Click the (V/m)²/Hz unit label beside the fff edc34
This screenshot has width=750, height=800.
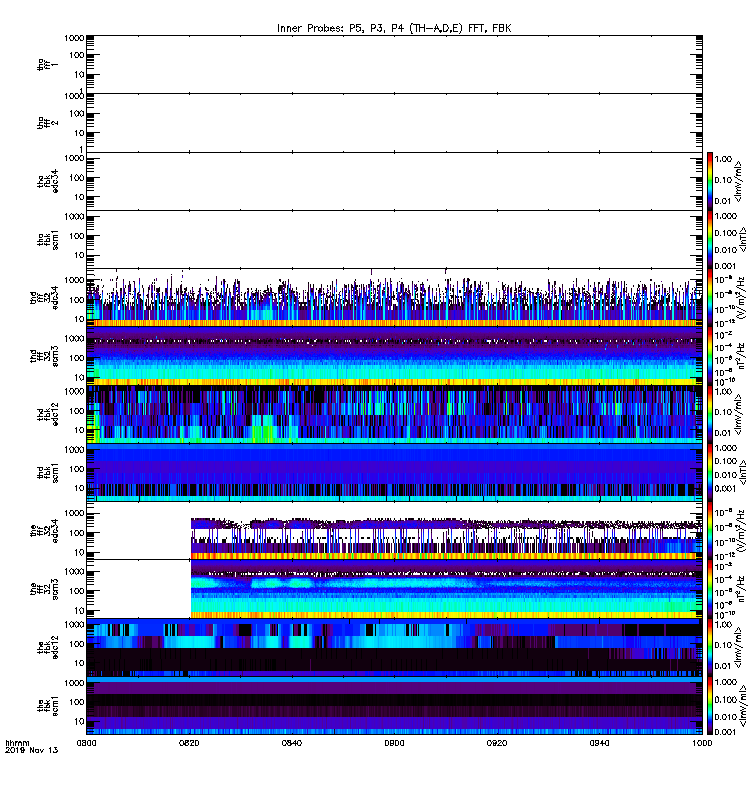pyautogui.click(x=741, y=531)
